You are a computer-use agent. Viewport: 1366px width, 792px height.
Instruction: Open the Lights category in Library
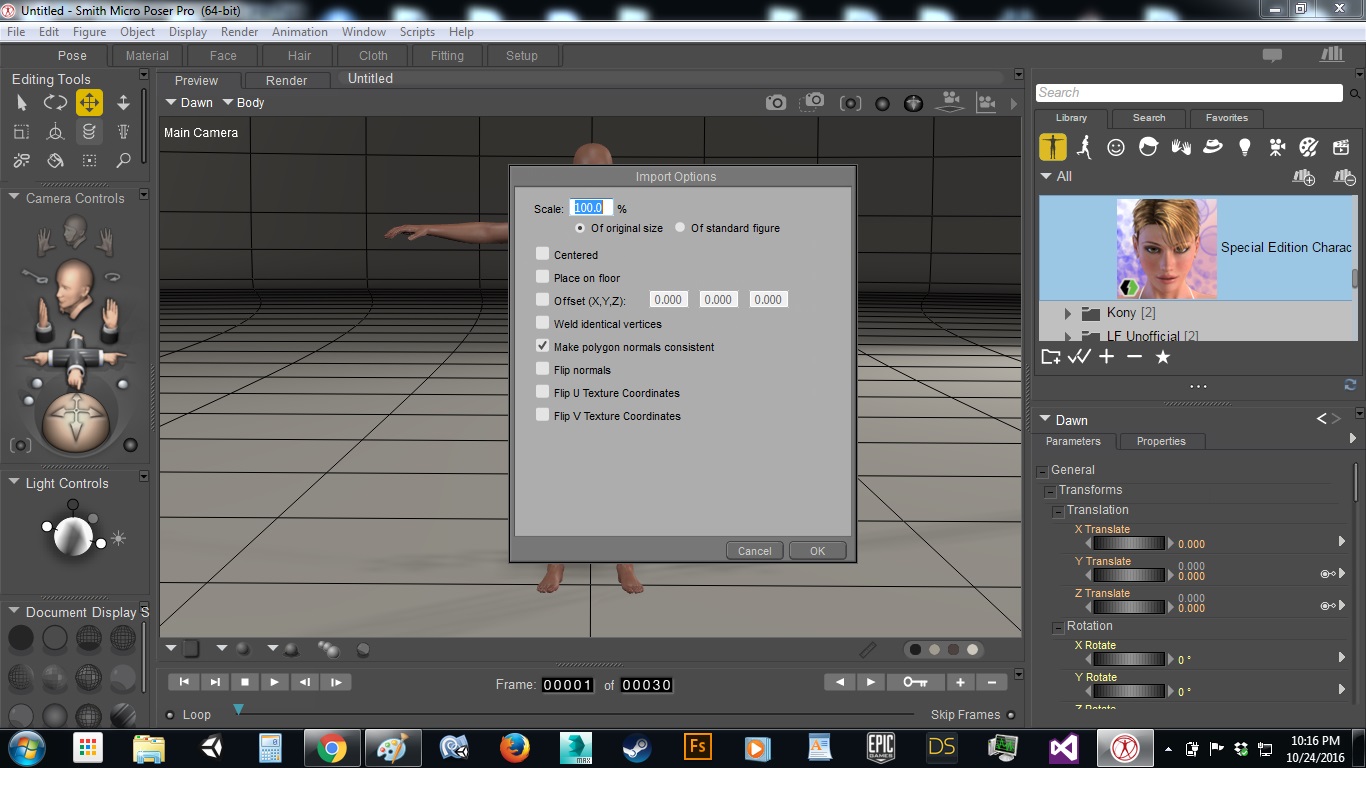1244,147
